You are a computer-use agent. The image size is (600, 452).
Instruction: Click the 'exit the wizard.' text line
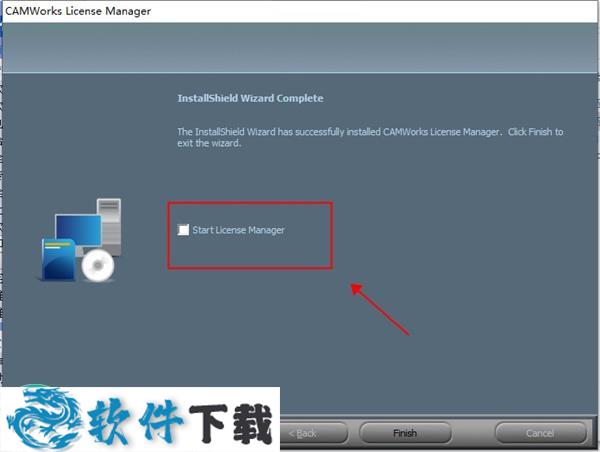tap(209, 143)
